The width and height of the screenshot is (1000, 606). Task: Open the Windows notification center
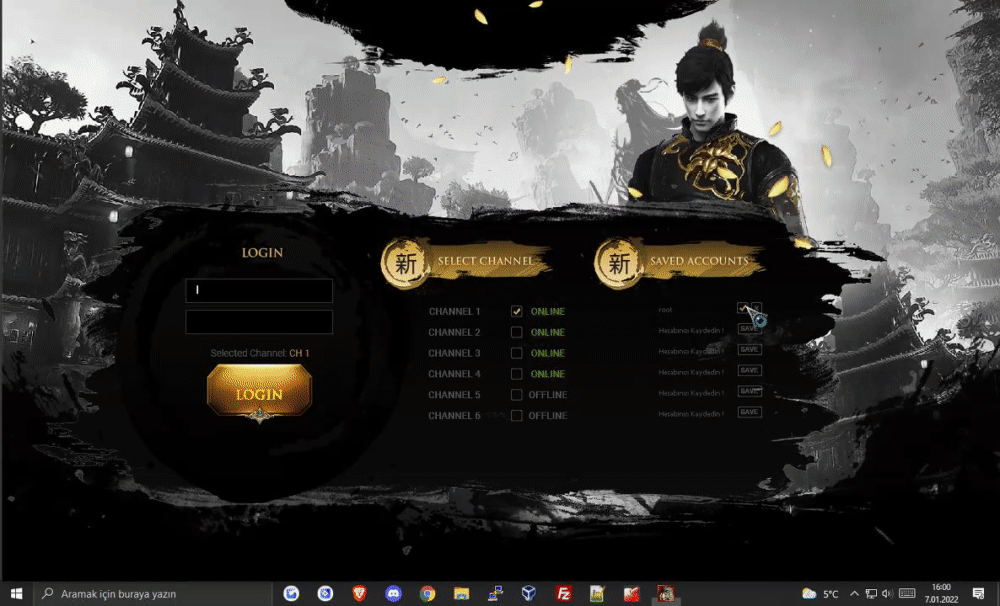(978, 594)
